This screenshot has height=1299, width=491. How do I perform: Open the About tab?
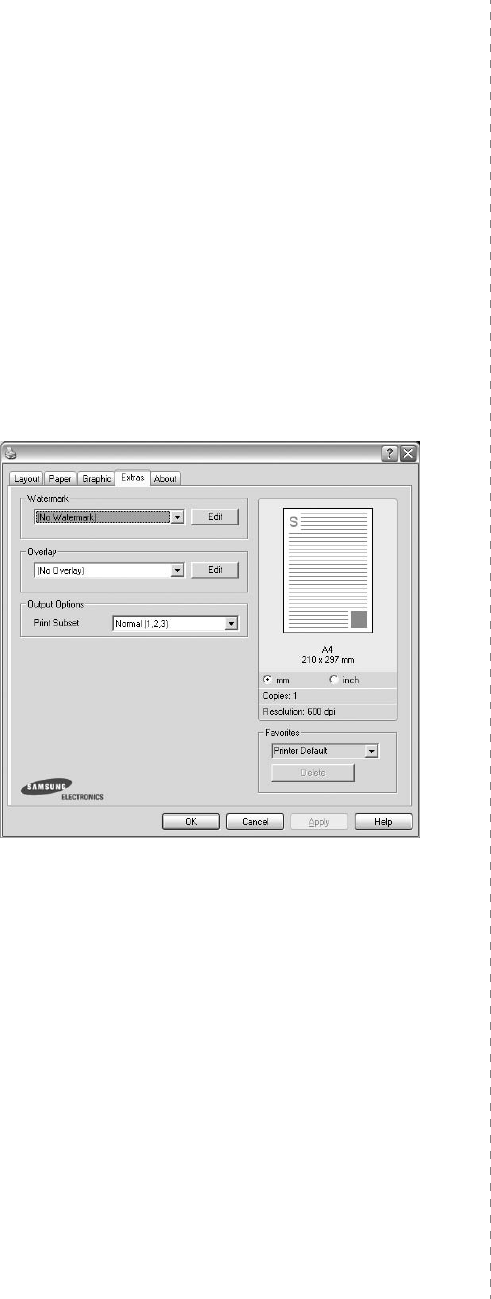165,479
